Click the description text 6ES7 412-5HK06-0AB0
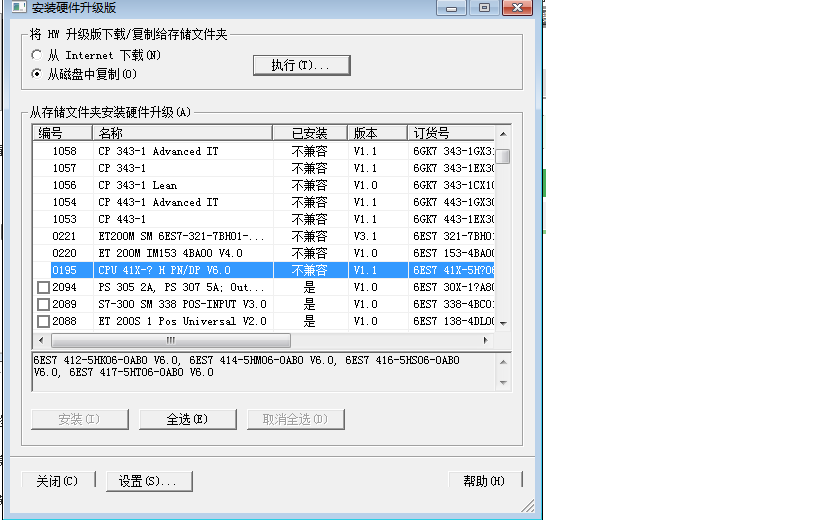This screenshot has height=520, width=819. [106, 360]
